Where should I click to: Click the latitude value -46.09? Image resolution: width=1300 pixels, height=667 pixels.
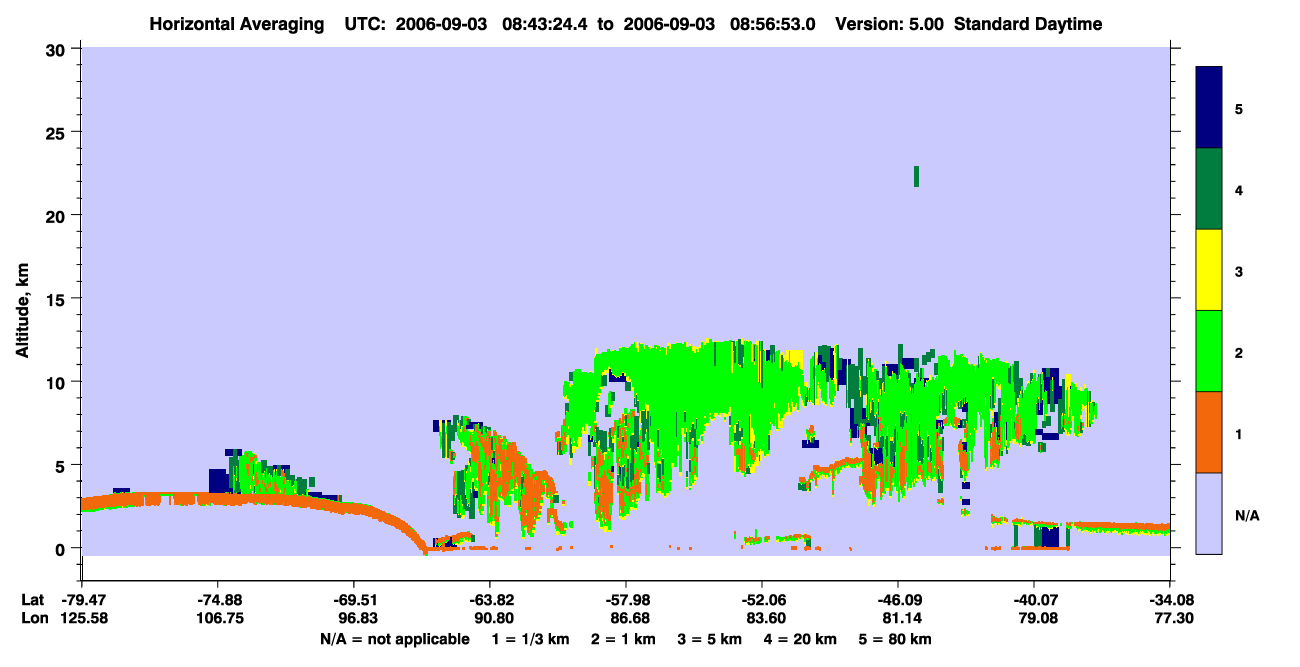[x=898, y=600]
